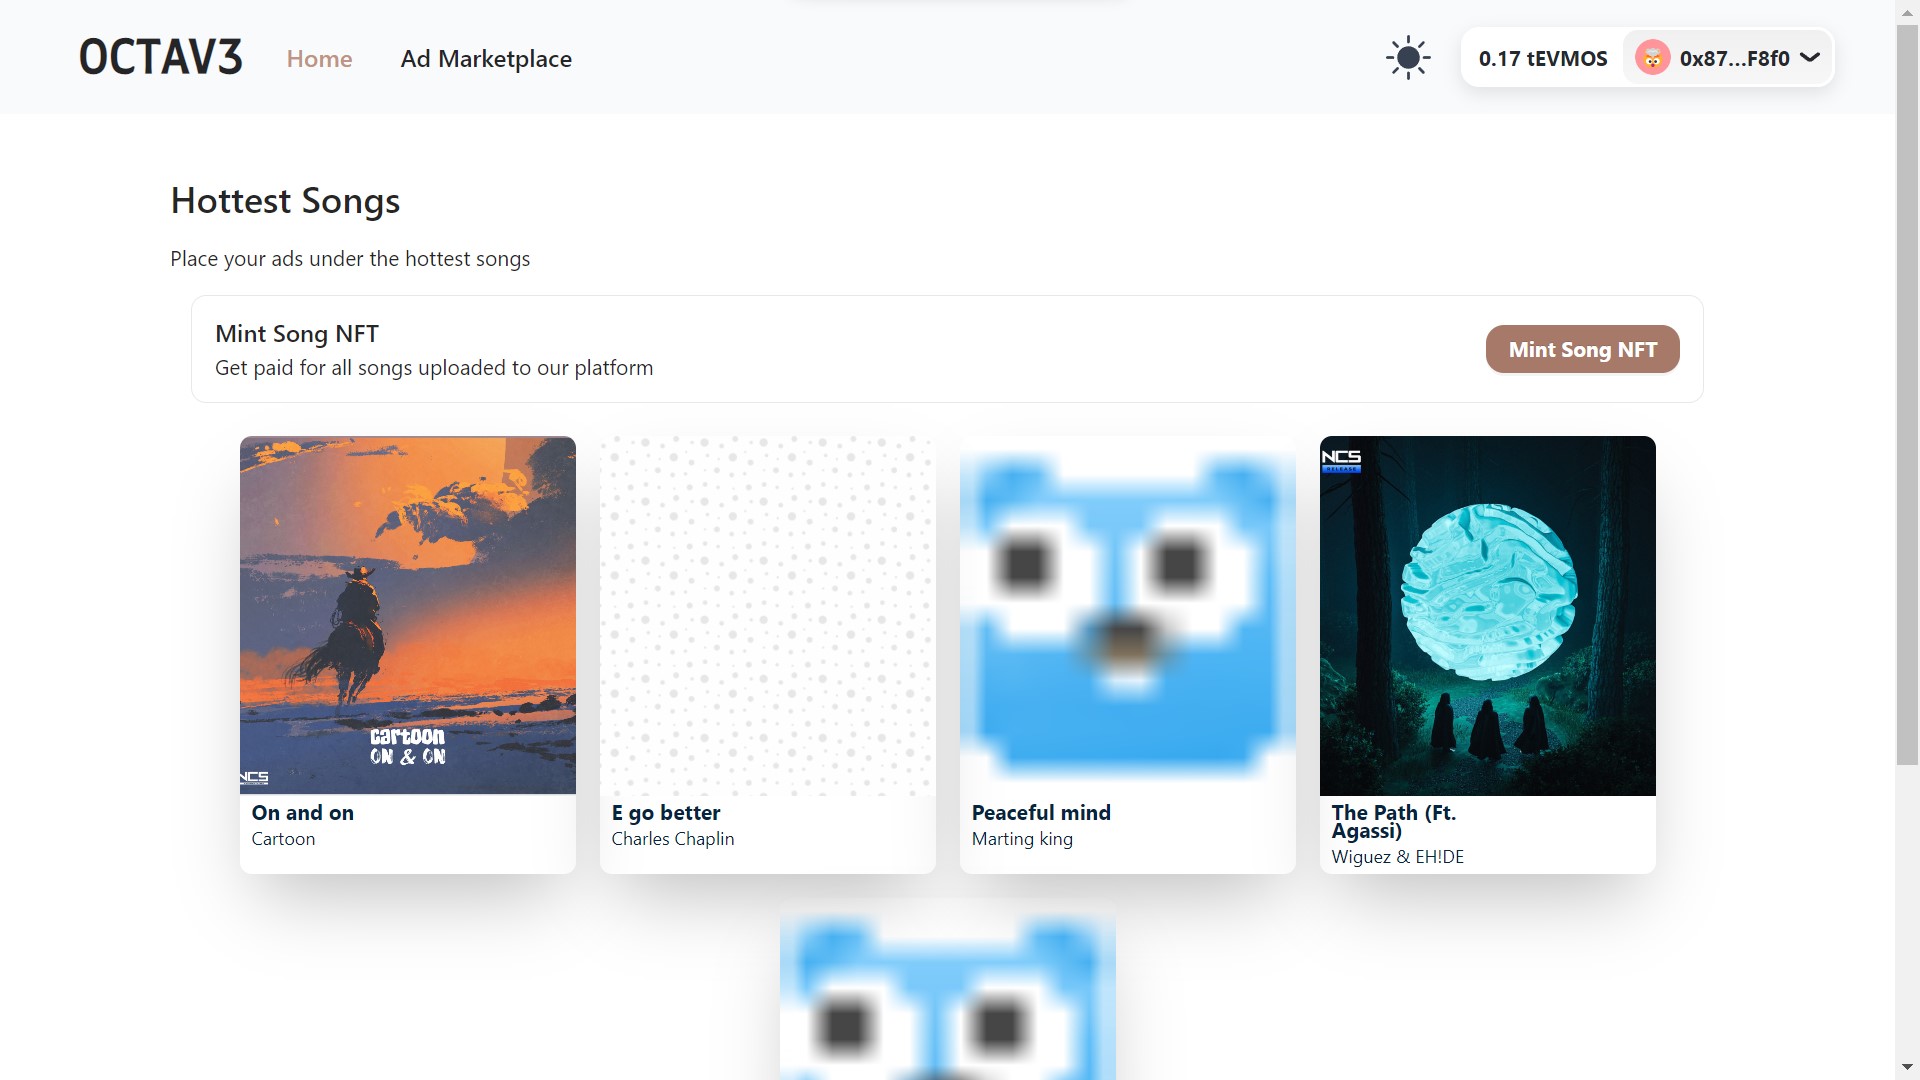The height and width of the screenshot is (1080, 1920).
Task: Click the wallet avatar emoji icon
Action: pyautogui.click(x=1652, y=58)
